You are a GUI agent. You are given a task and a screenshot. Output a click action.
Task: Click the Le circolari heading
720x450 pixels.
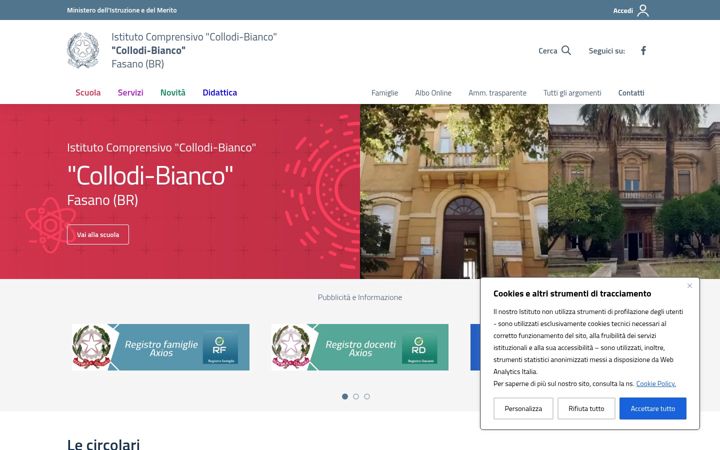click(x=103, y=444)
